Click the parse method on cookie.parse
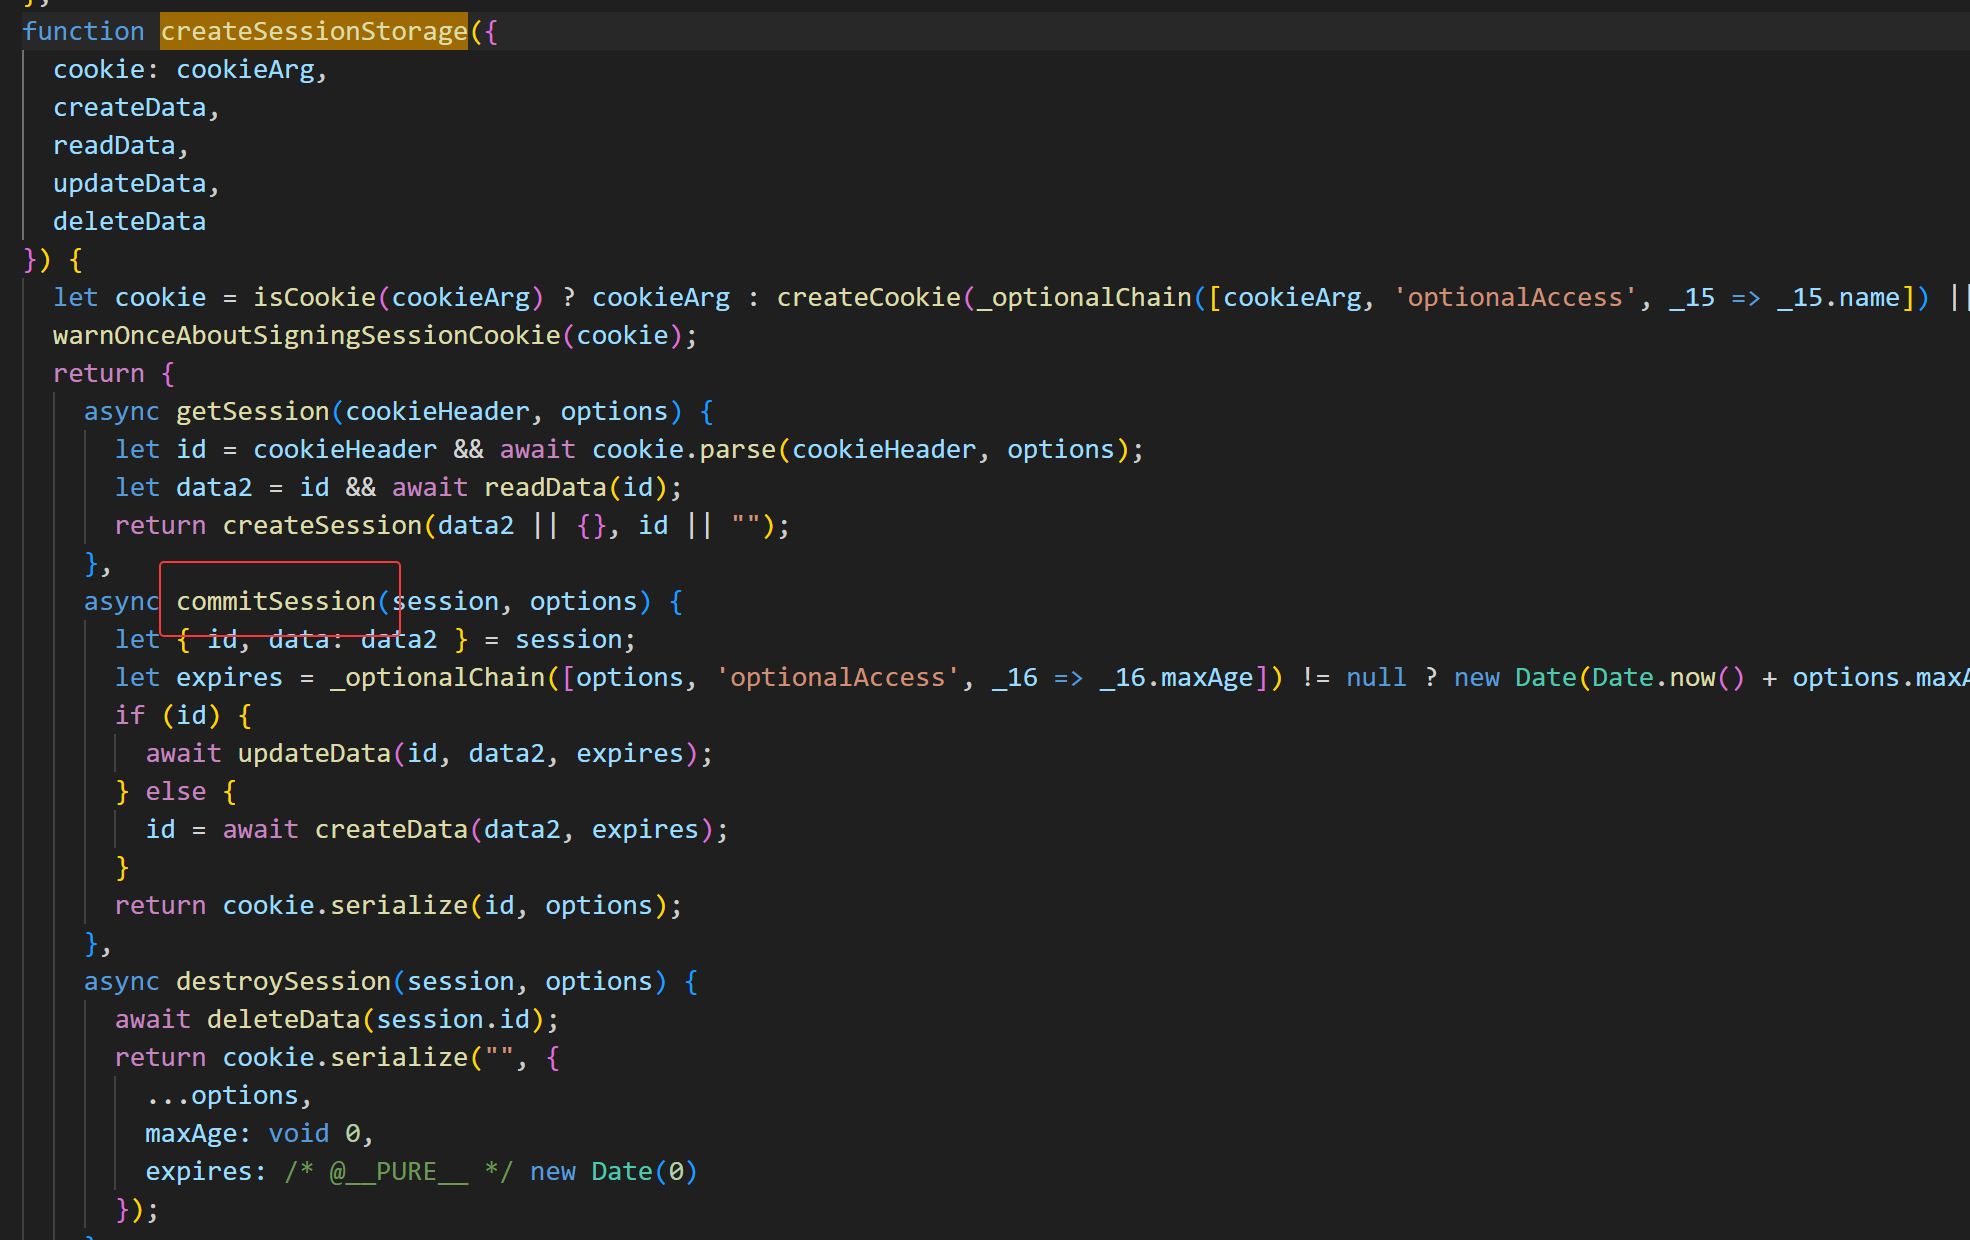 [x=737, y=449]
